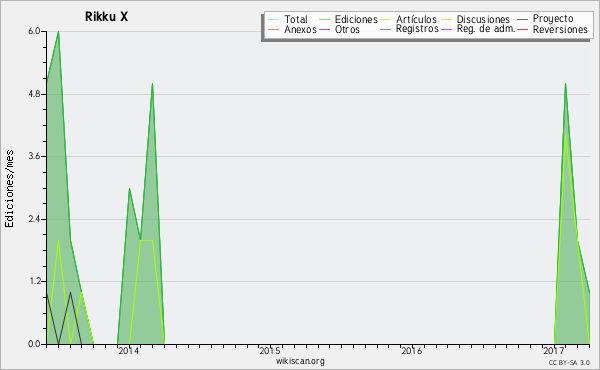Click the 2017 axis label
Screen dimensions: 600x370
[553, 350]
